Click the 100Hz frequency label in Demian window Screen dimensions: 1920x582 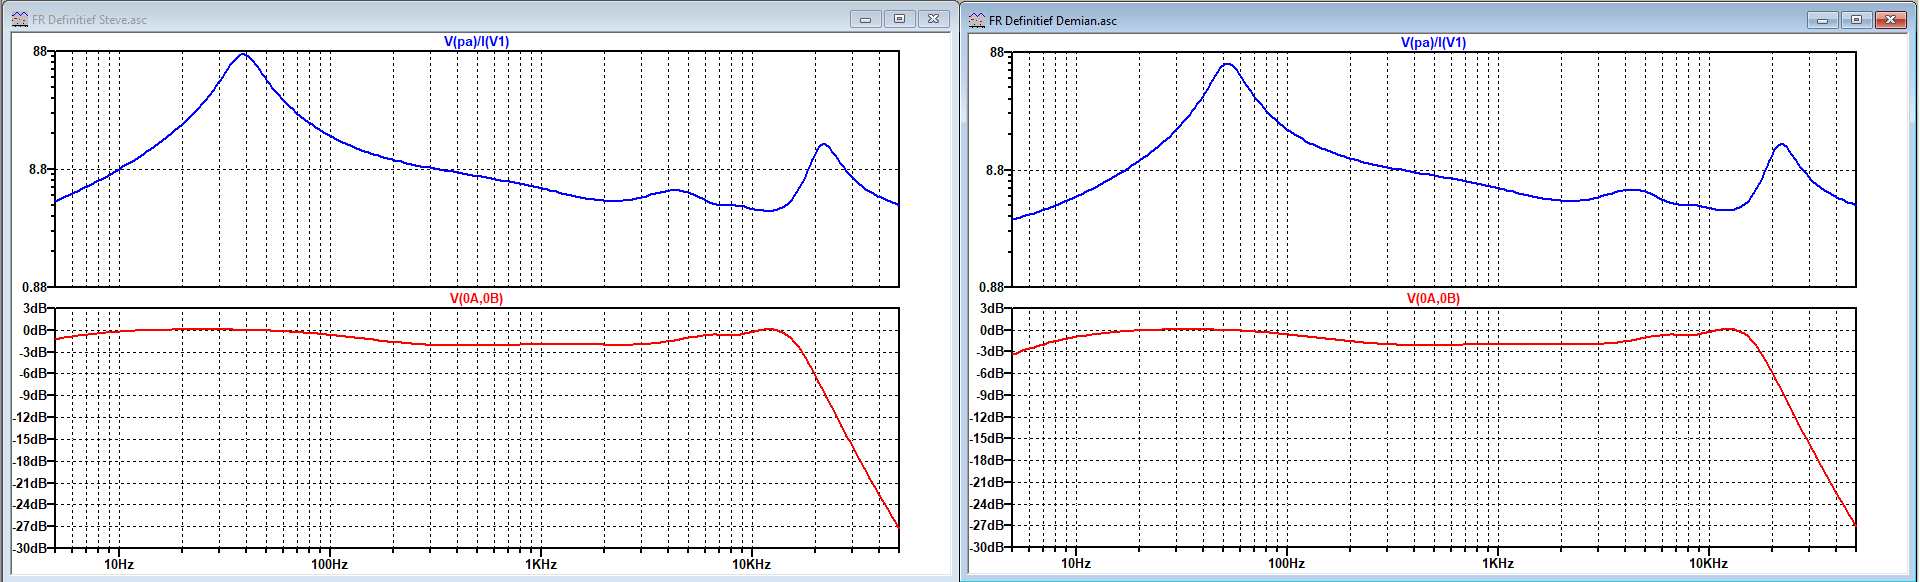[1286, 563]
